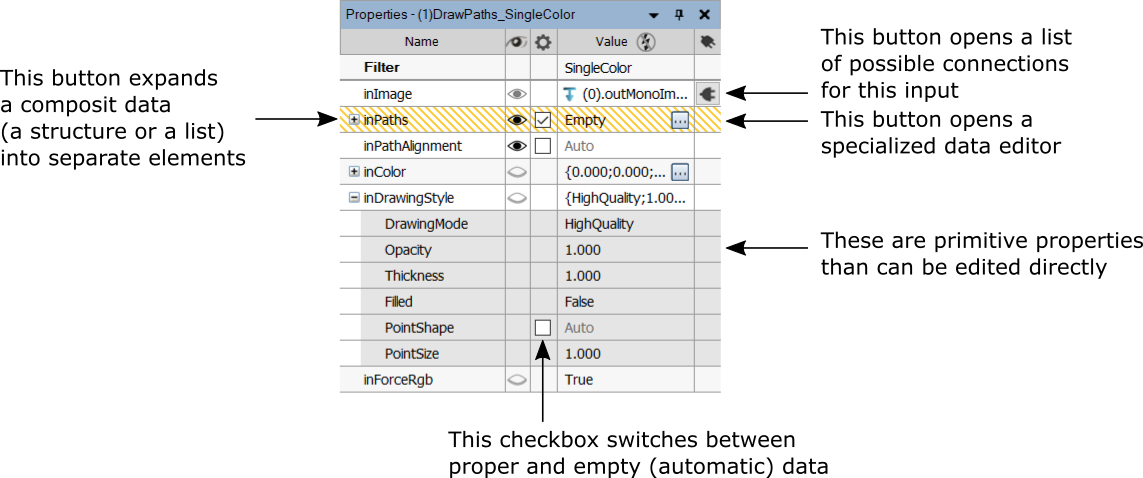Viewport: 1143px width, 478px height.
Task: Click the Opacity value field
Action: pyautogui.click(x=625, y=250)
